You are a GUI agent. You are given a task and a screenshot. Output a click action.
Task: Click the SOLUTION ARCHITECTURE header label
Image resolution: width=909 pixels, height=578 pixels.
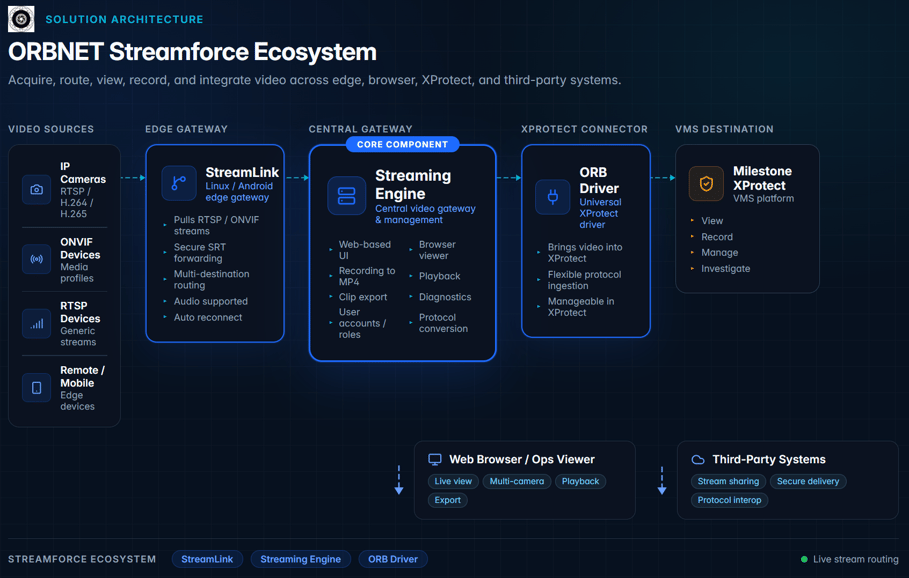coord(124,19)
